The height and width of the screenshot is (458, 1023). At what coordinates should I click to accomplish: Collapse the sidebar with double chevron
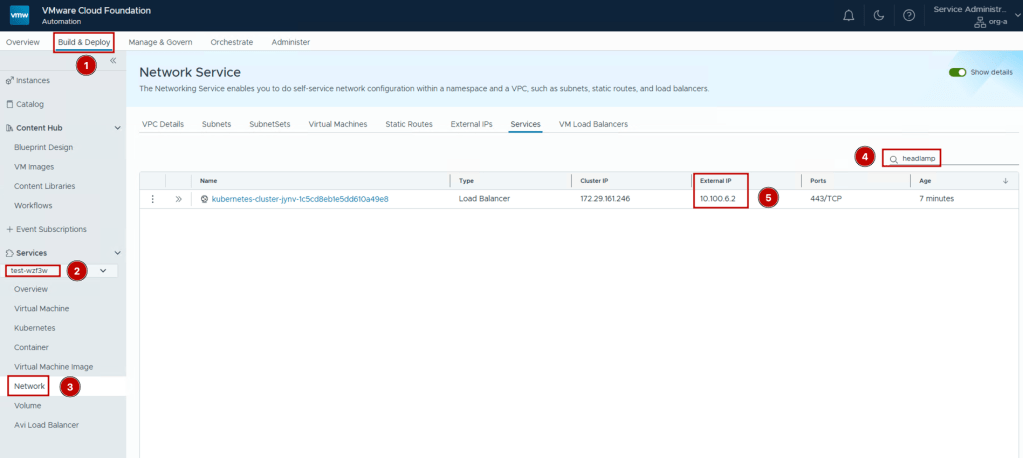tap(113, 60)
